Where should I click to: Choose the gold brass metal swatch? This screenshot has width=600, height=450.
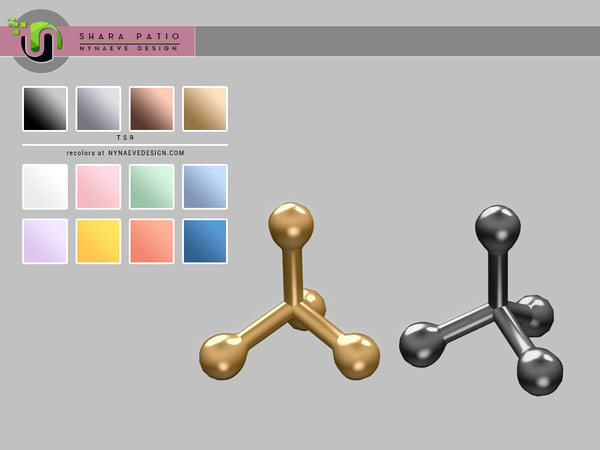pyautogui.click(x=205, y=109)
